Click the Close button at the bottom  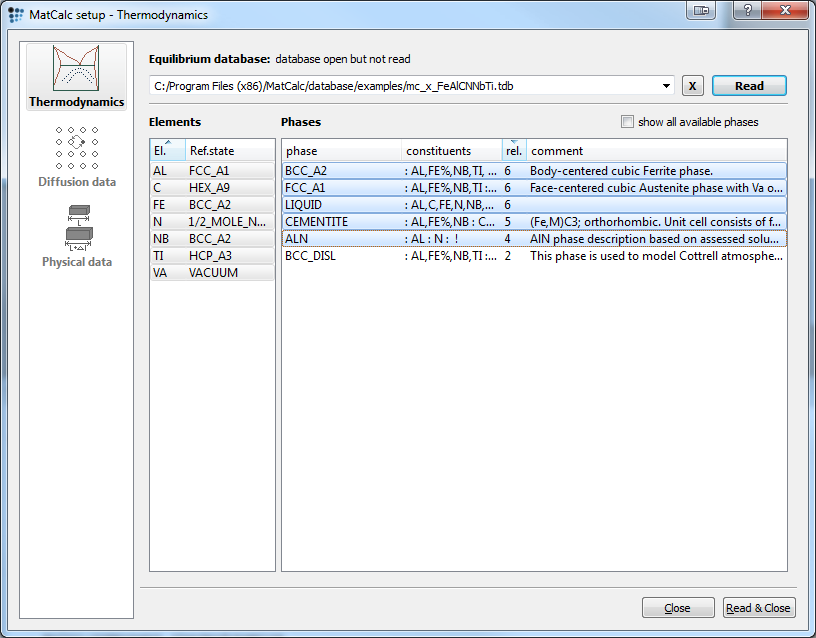point(677,608)
